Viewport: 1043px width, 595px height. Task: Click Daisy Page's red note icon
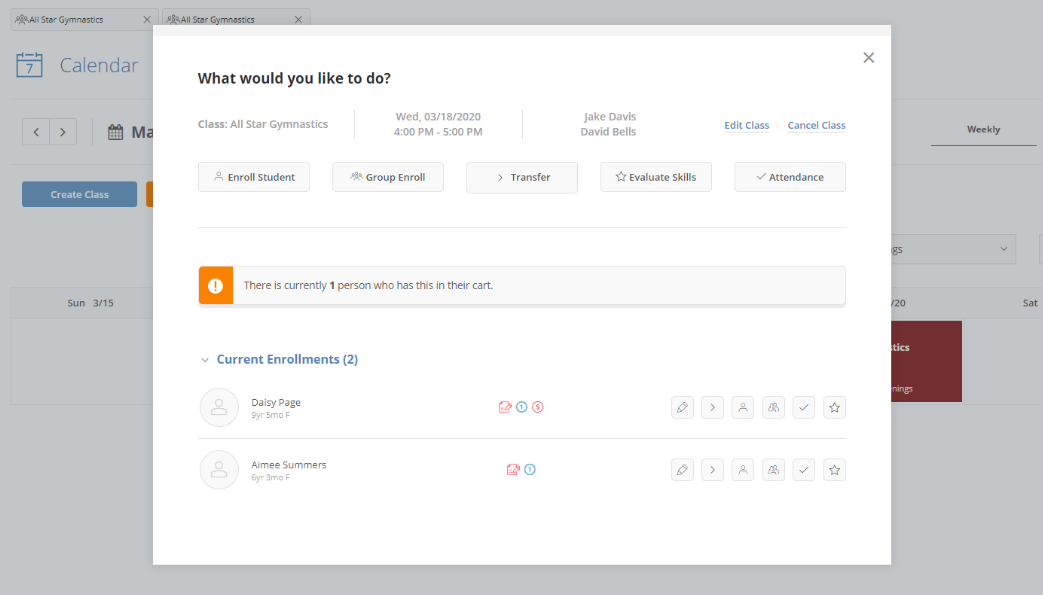pos(505,407)
